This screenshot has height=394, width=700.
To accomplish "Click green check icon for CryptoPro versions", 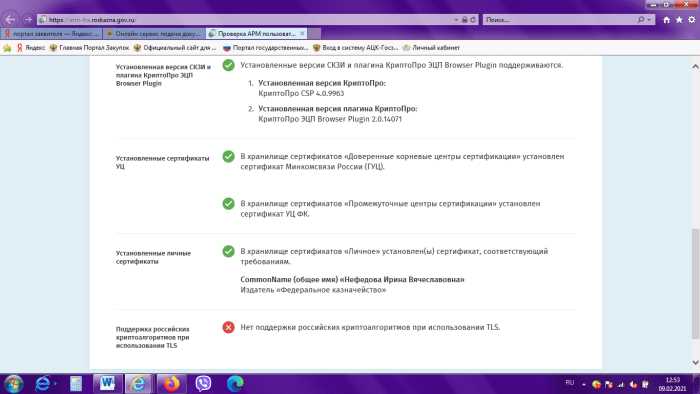I will point(229,66).
